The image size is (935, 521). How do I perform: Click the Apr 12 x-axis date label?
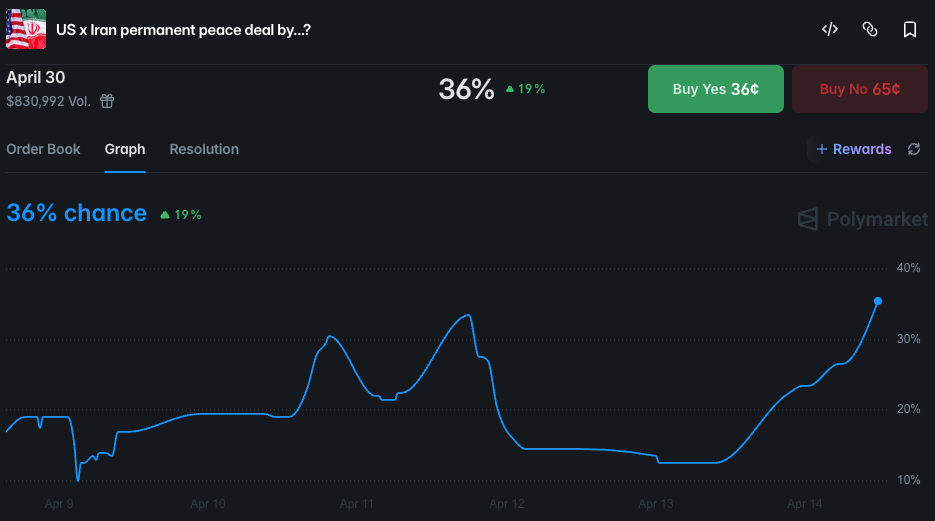click(508, 504)
